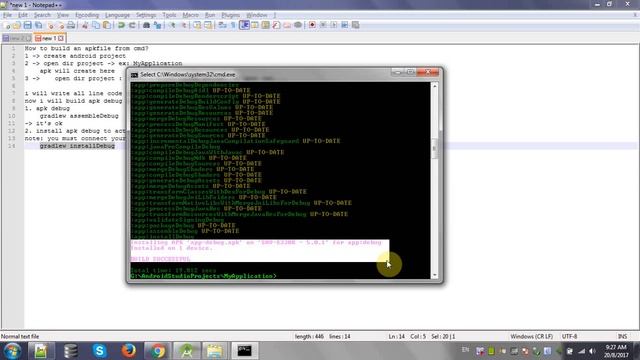The height and width of the screenshot is (360, 640).
Task: Open the Plugins menu
Action: [x=231, y=15]
